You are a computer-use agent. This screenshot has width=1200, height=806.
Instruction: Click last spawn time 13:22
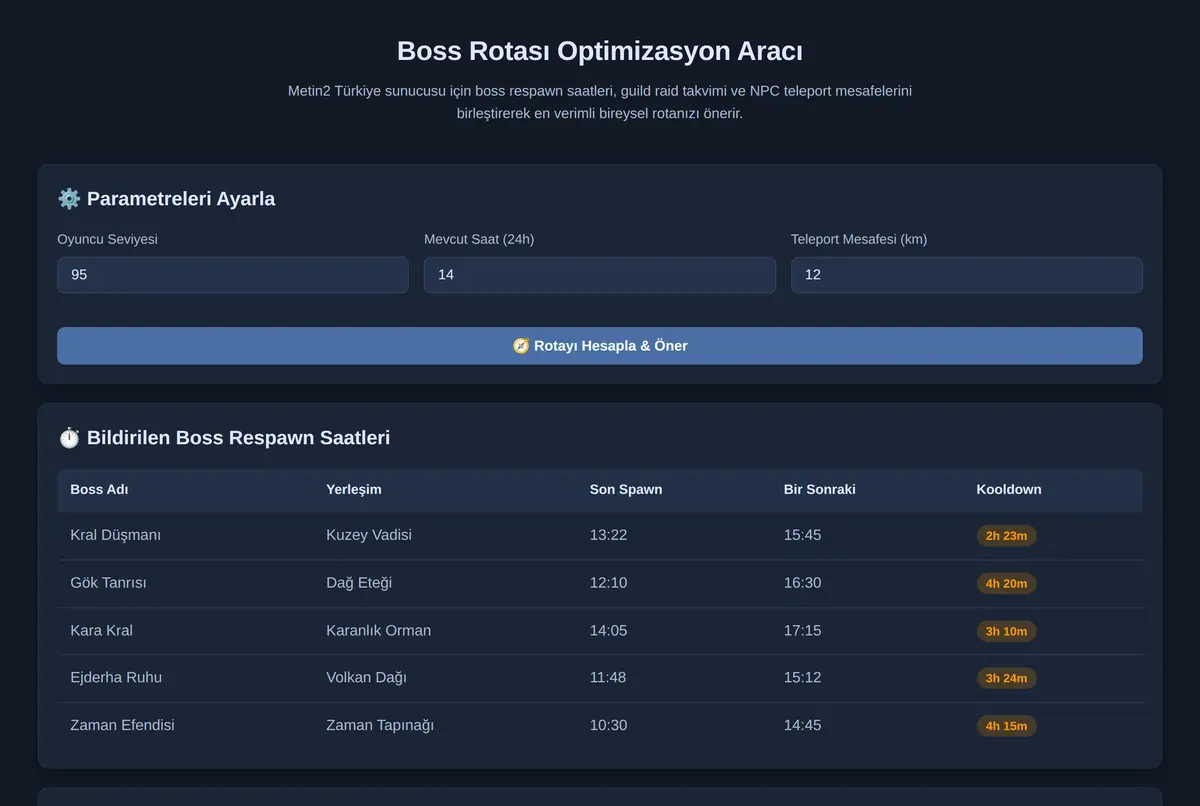click(609, 535)
